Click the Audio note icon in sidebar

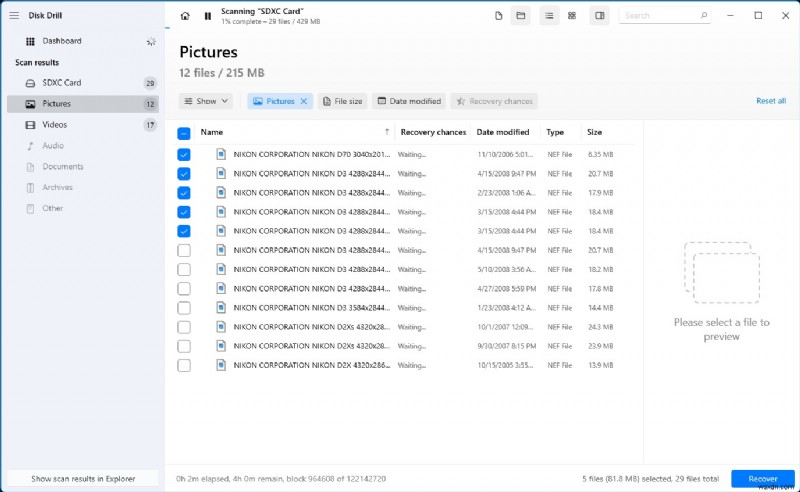coord(30,146)
